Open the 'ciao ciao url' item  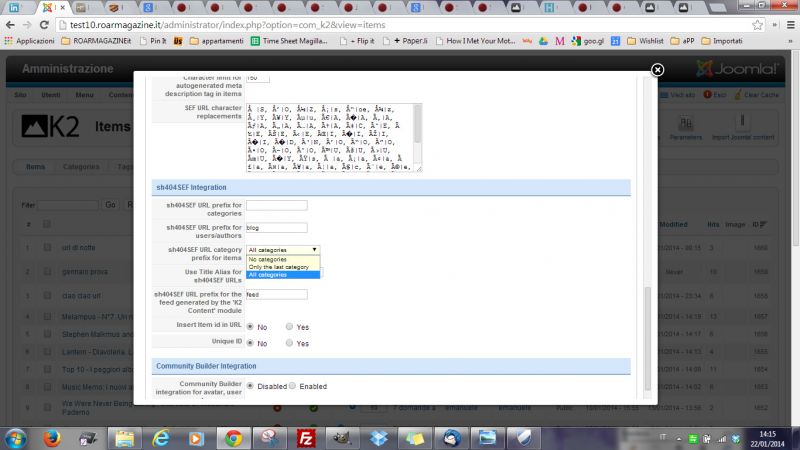81,296
